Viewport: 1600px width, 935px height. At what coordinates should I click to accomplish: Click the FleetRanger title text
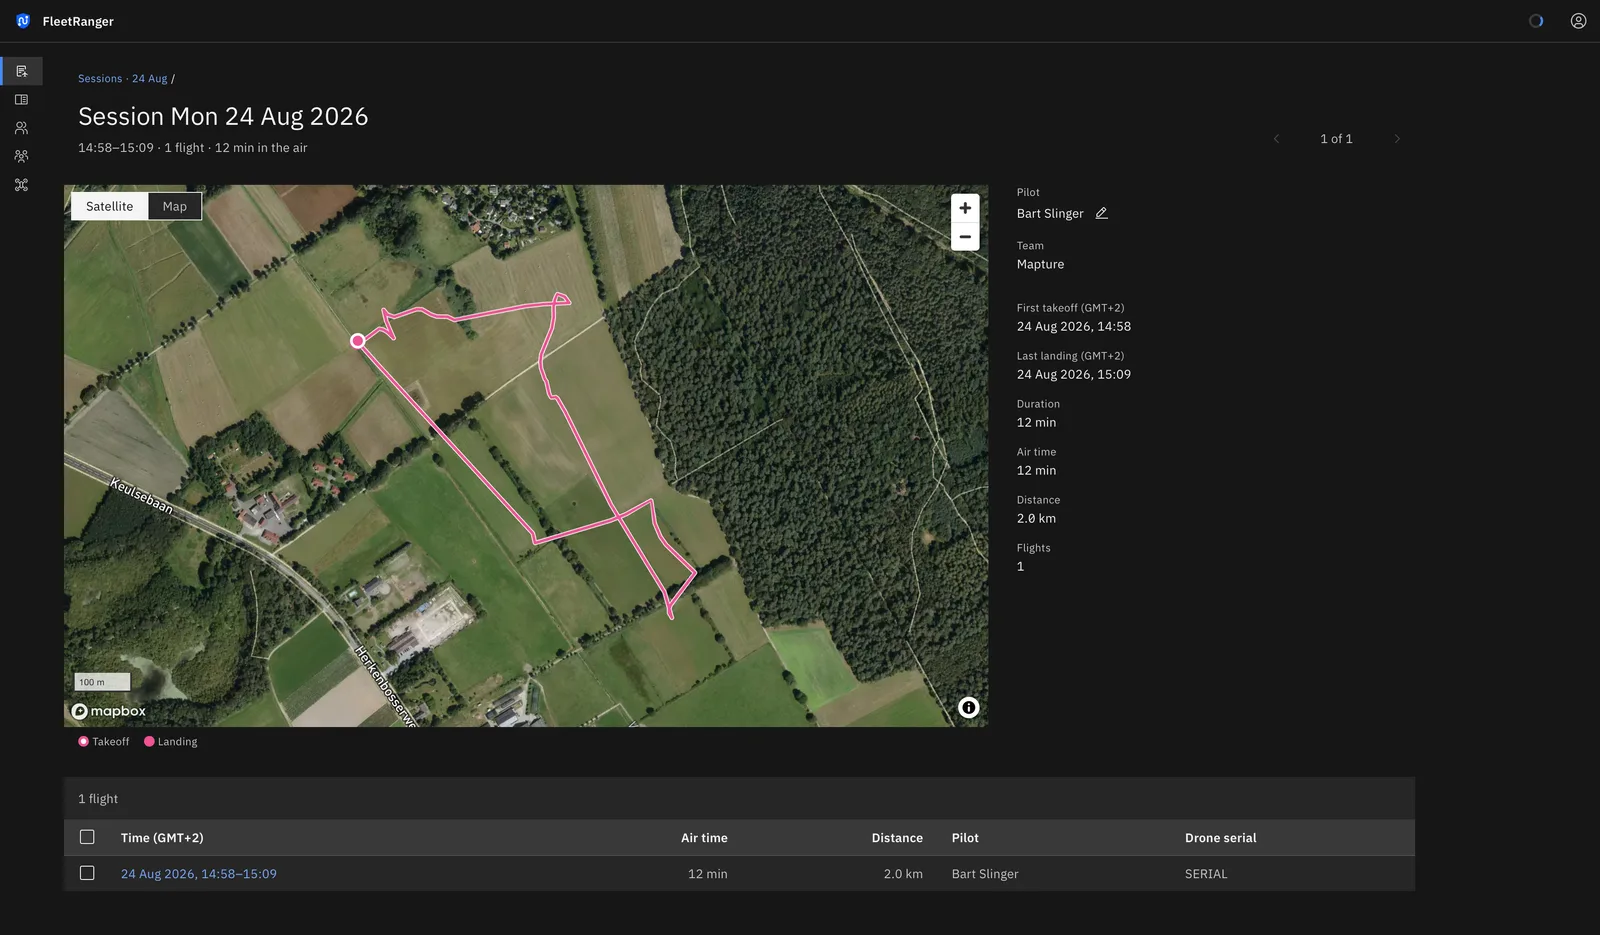coord(78,21)
